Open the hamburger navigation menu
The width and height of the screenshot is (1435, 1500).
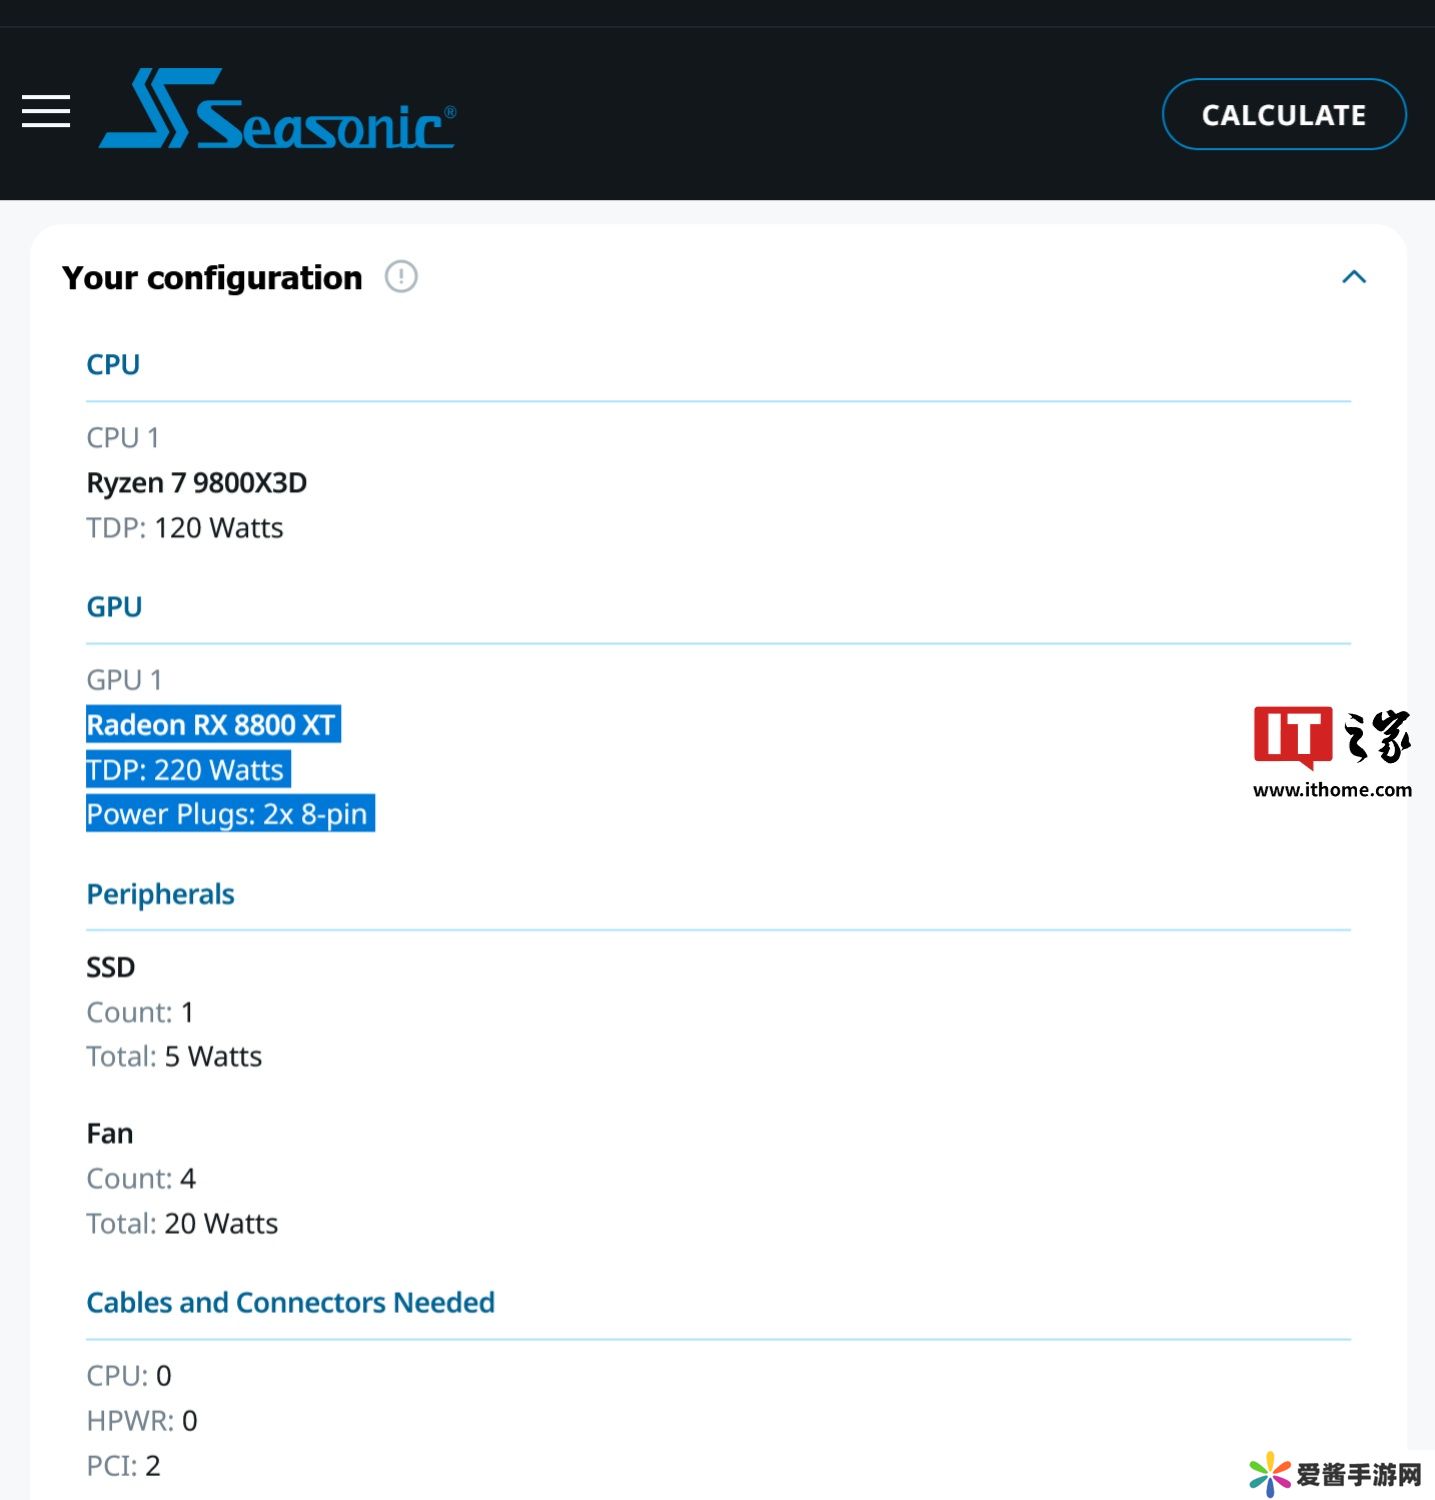coord(46,112)
